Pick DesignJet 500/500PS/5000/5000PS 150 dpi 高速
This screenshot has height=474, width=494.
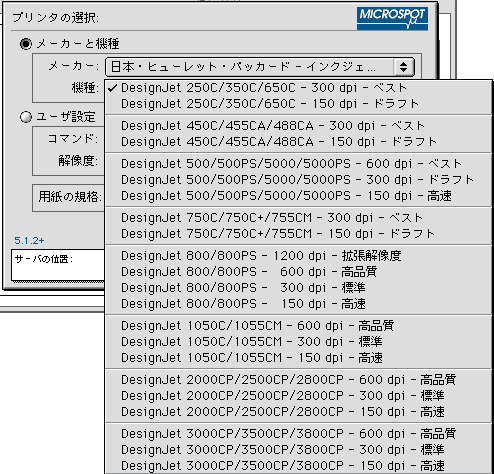(298, 196)
